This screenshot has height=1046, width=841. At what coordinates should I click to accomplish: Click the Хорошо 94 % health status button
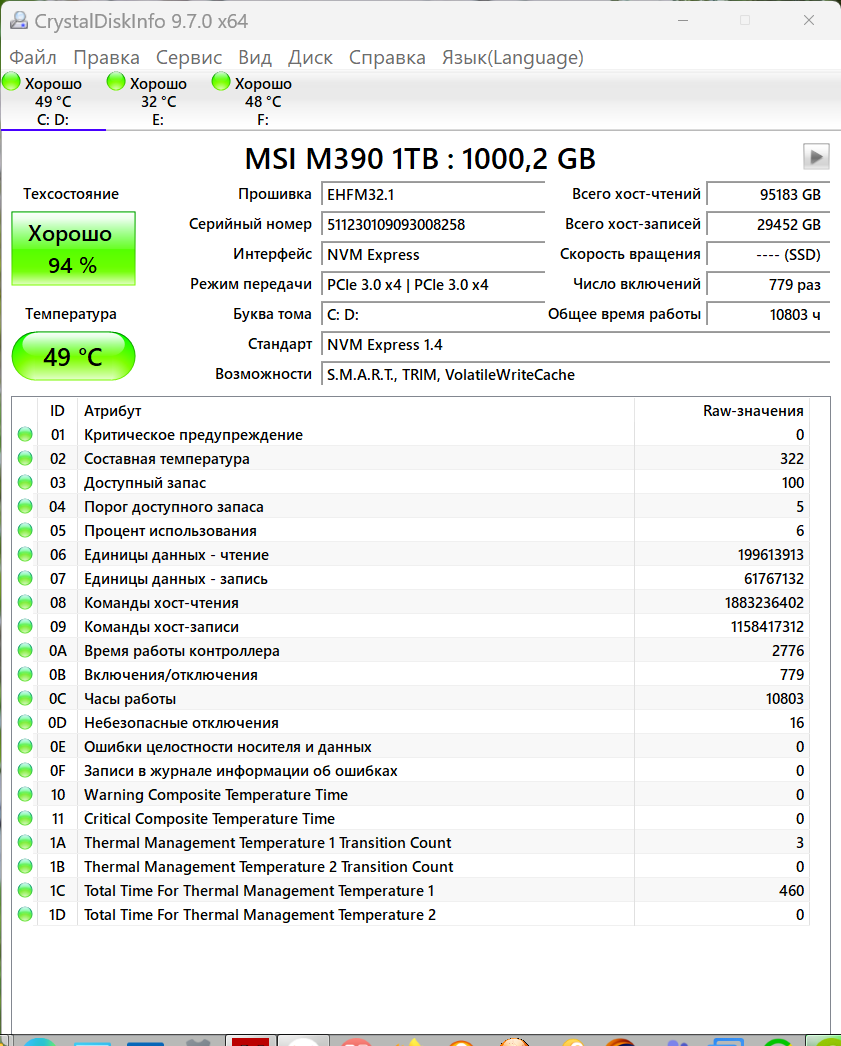tap(73, 248)
